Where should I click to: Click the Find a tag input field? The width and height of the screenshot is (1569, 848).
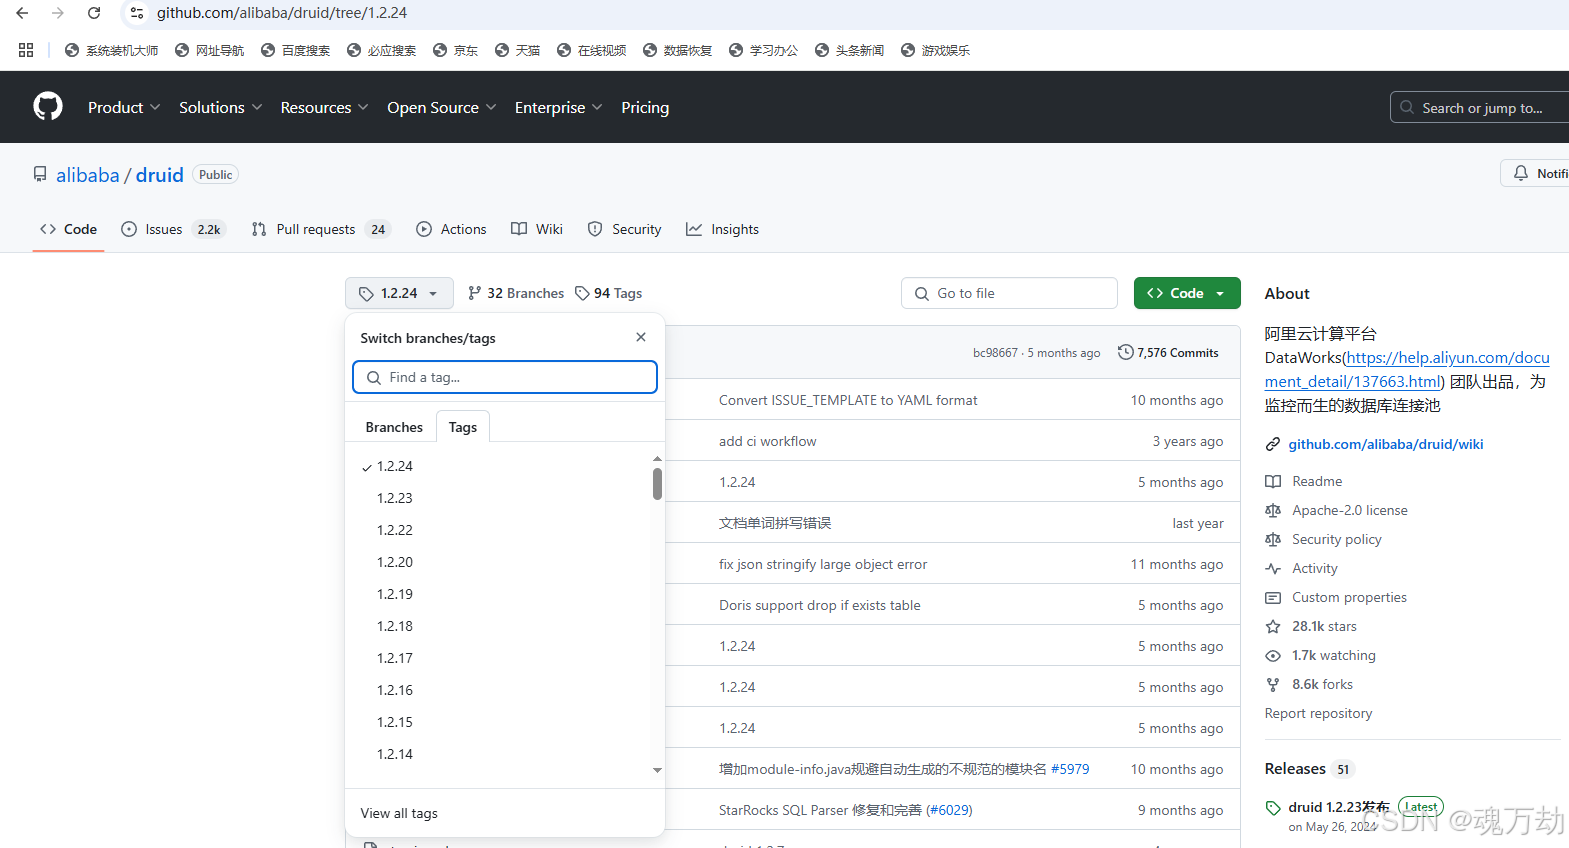[505, 377]
